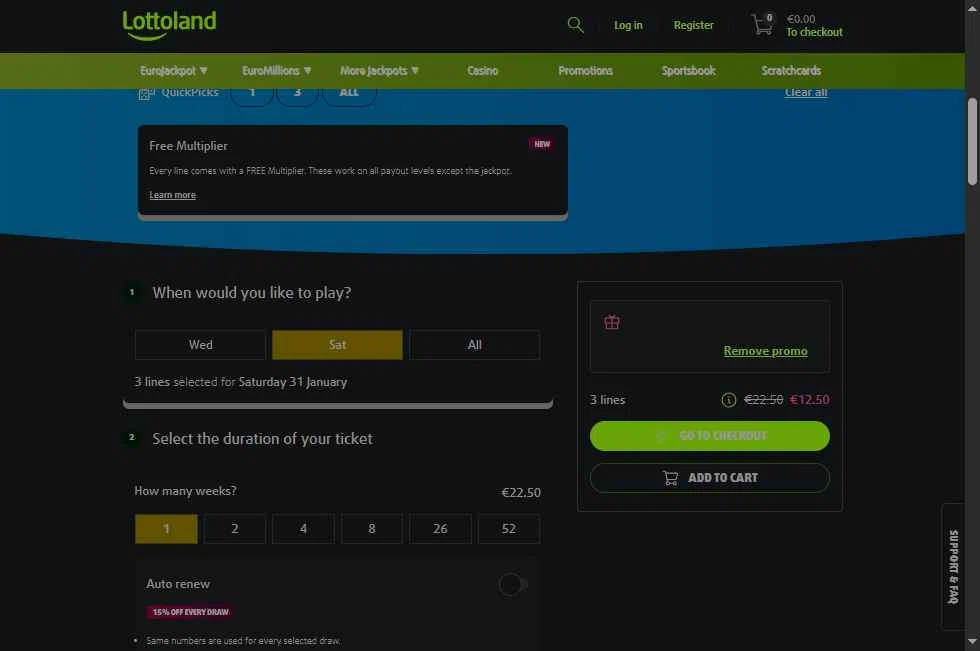Open the Scratchcards nav item
This screenshot has height=651, width=980.
791,71
